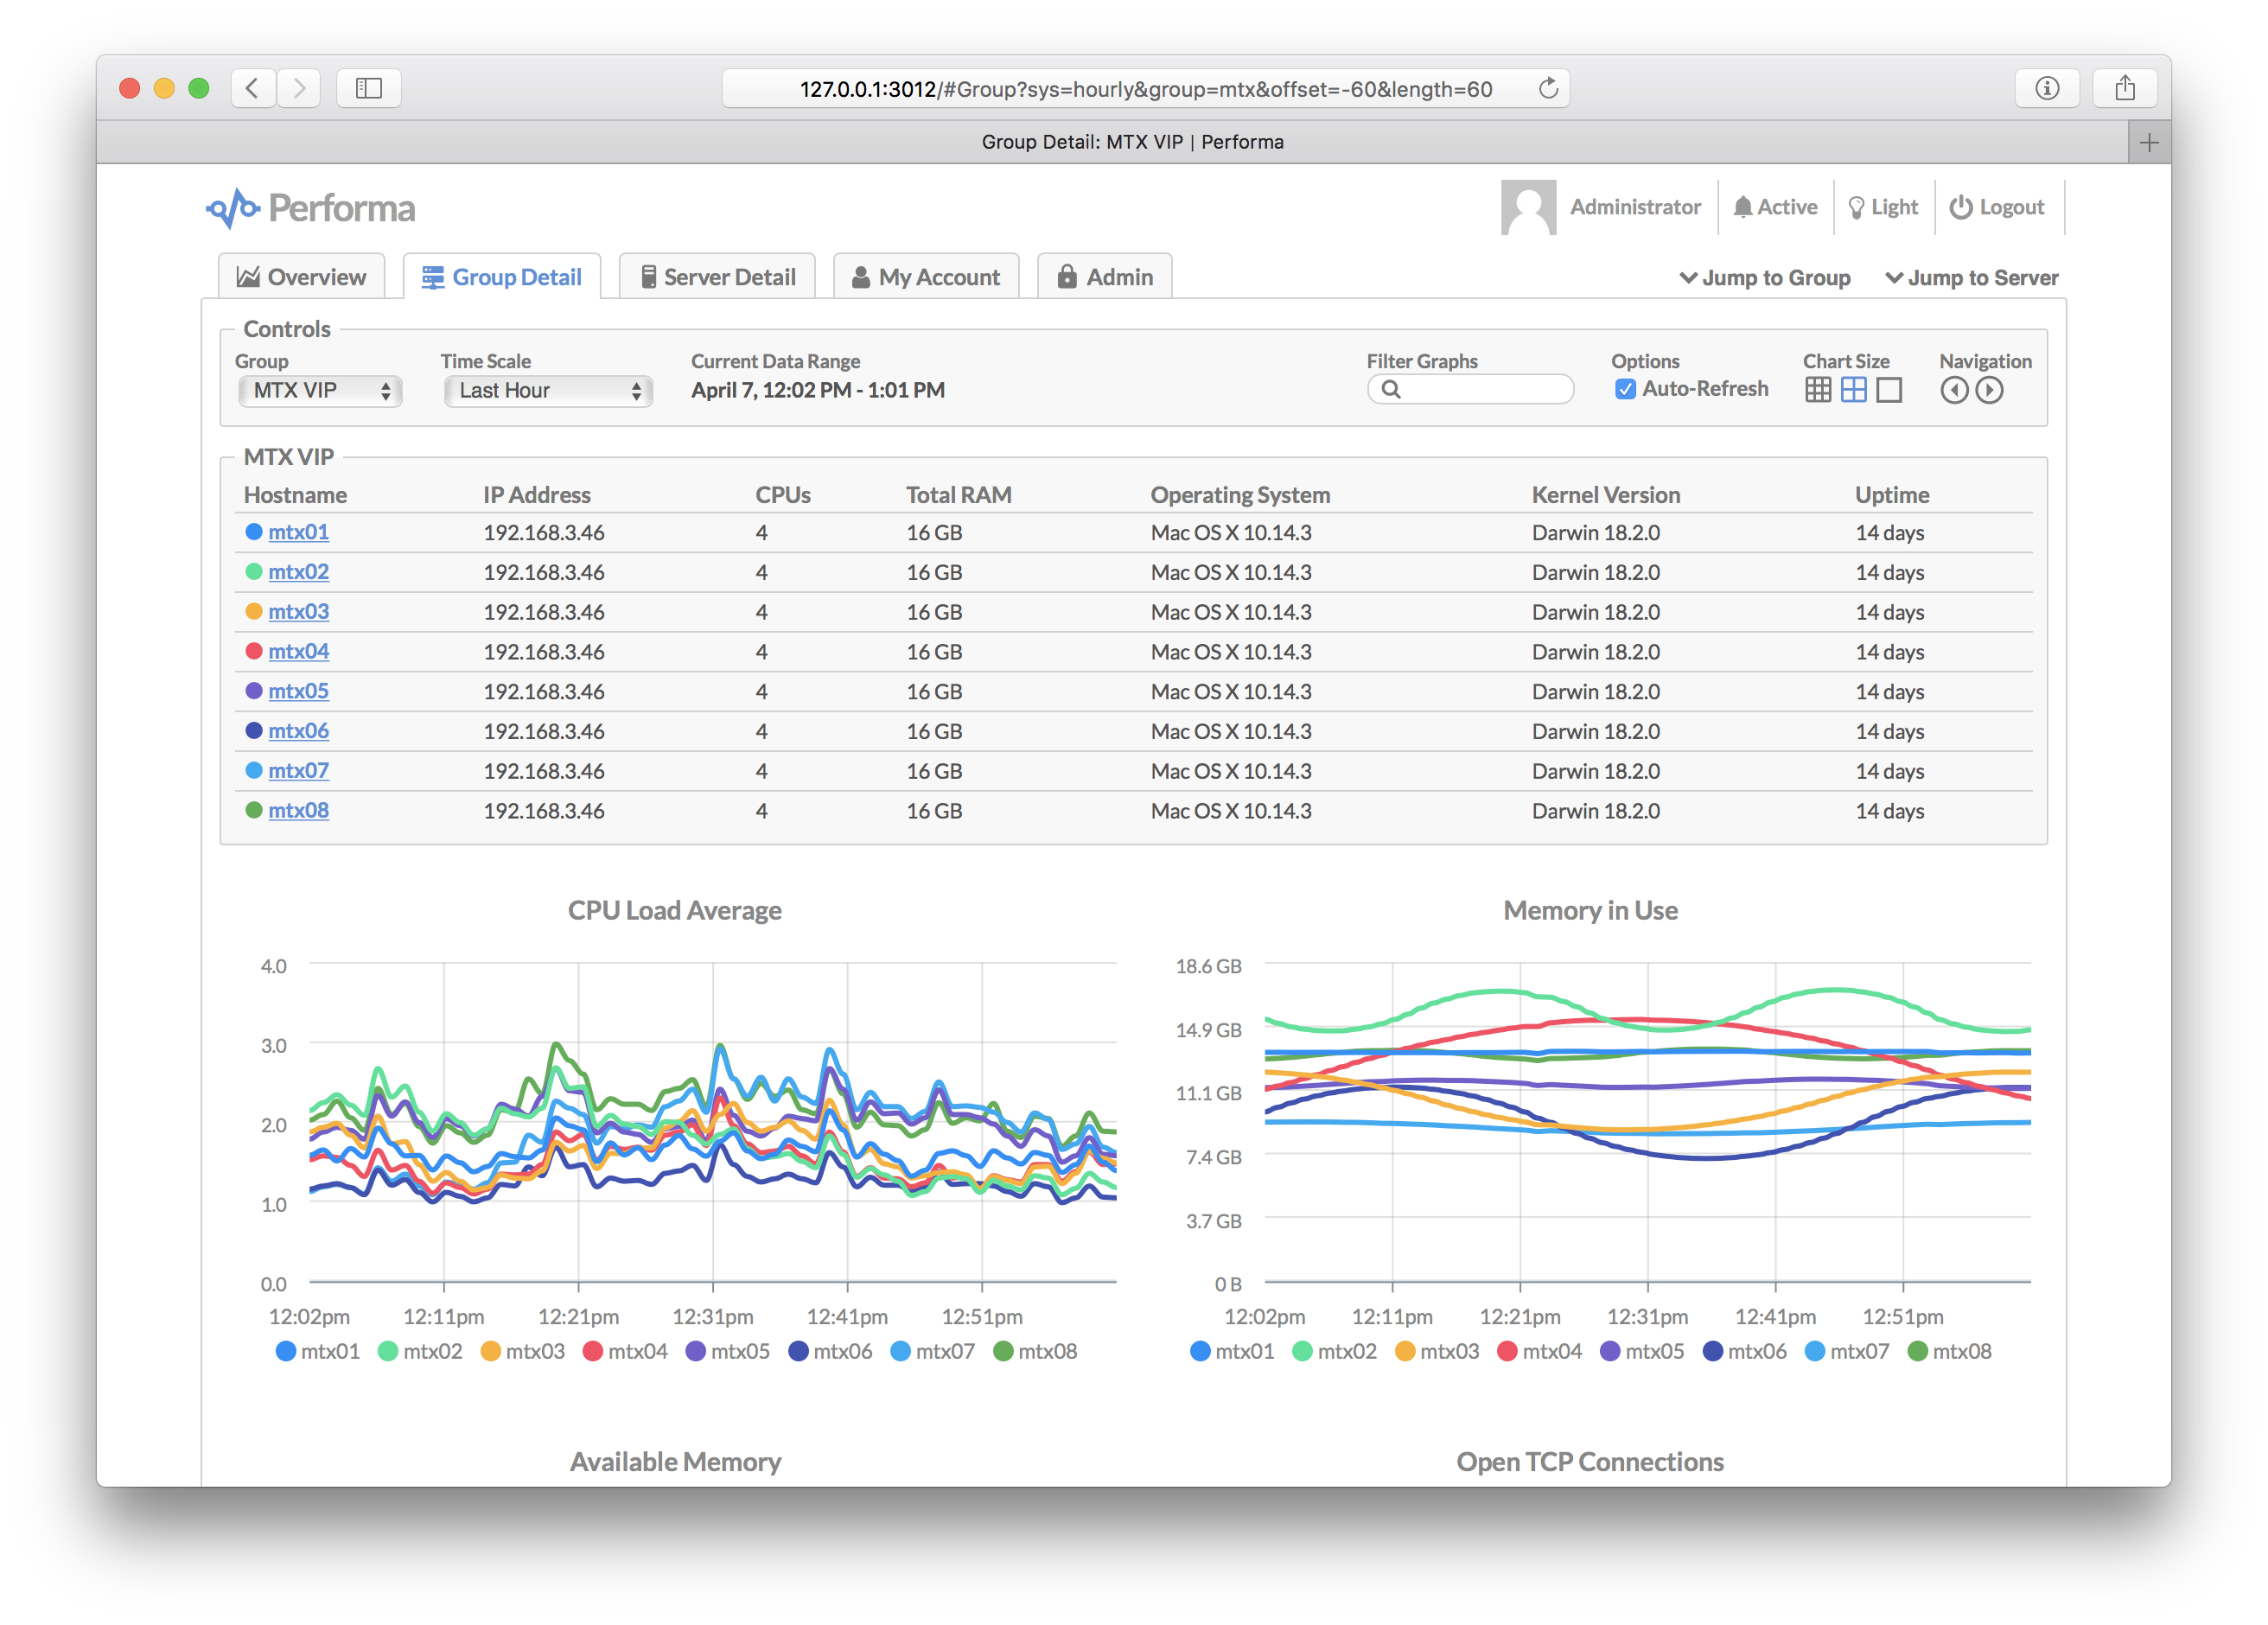The image size is (2268, 1625).
Task: Open the Server Detail tab
Action: click(x=717, y=277)
